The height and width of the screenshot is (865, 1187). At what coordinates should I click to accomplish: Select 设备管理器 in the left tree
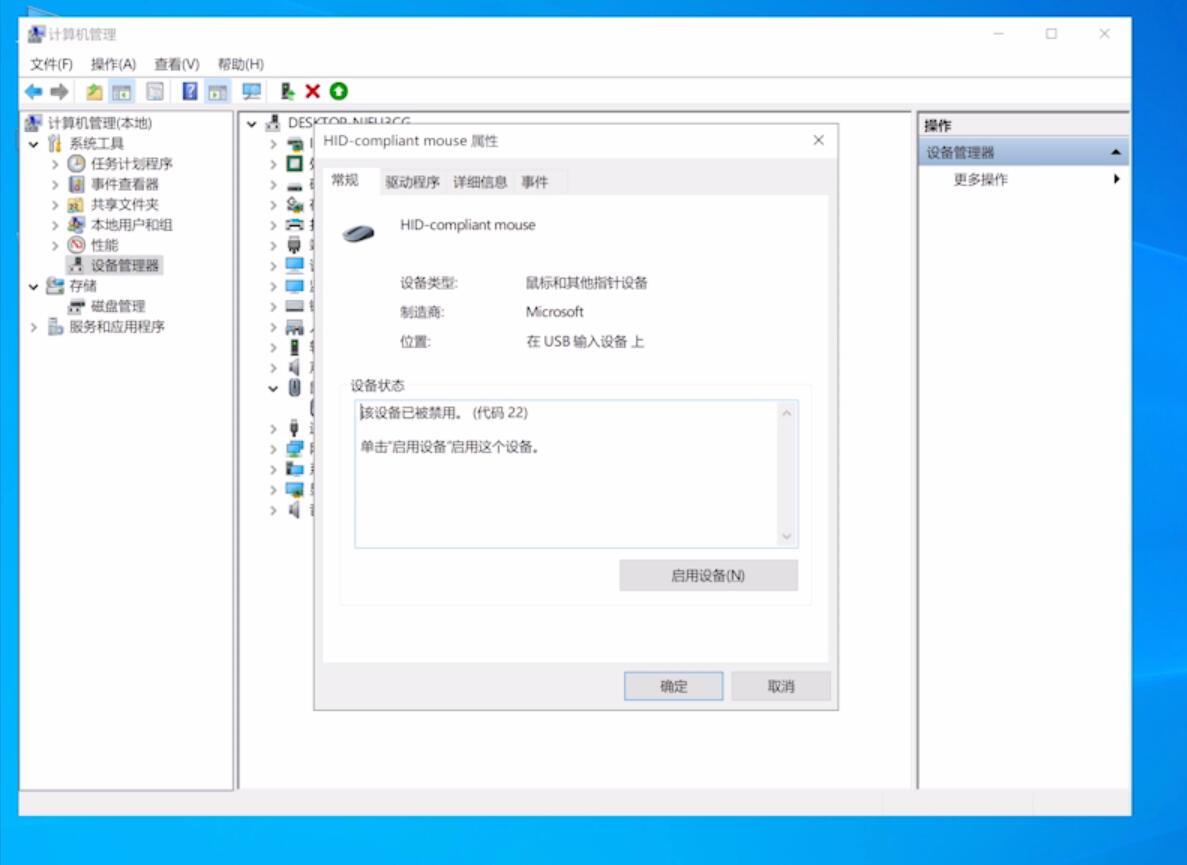click(125, 266)
